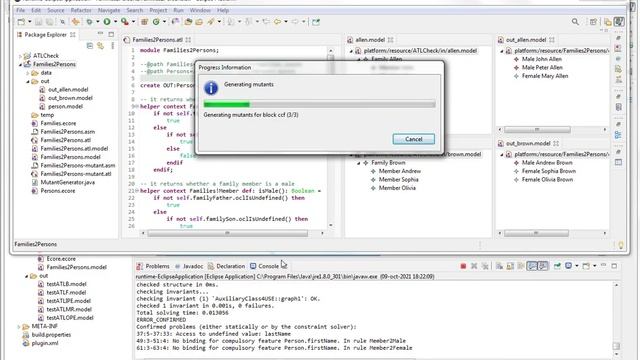The width and height of the screenshot is (640, 360).
Task: Click the green progress bar in Progress Information
Action: (319, 104)
